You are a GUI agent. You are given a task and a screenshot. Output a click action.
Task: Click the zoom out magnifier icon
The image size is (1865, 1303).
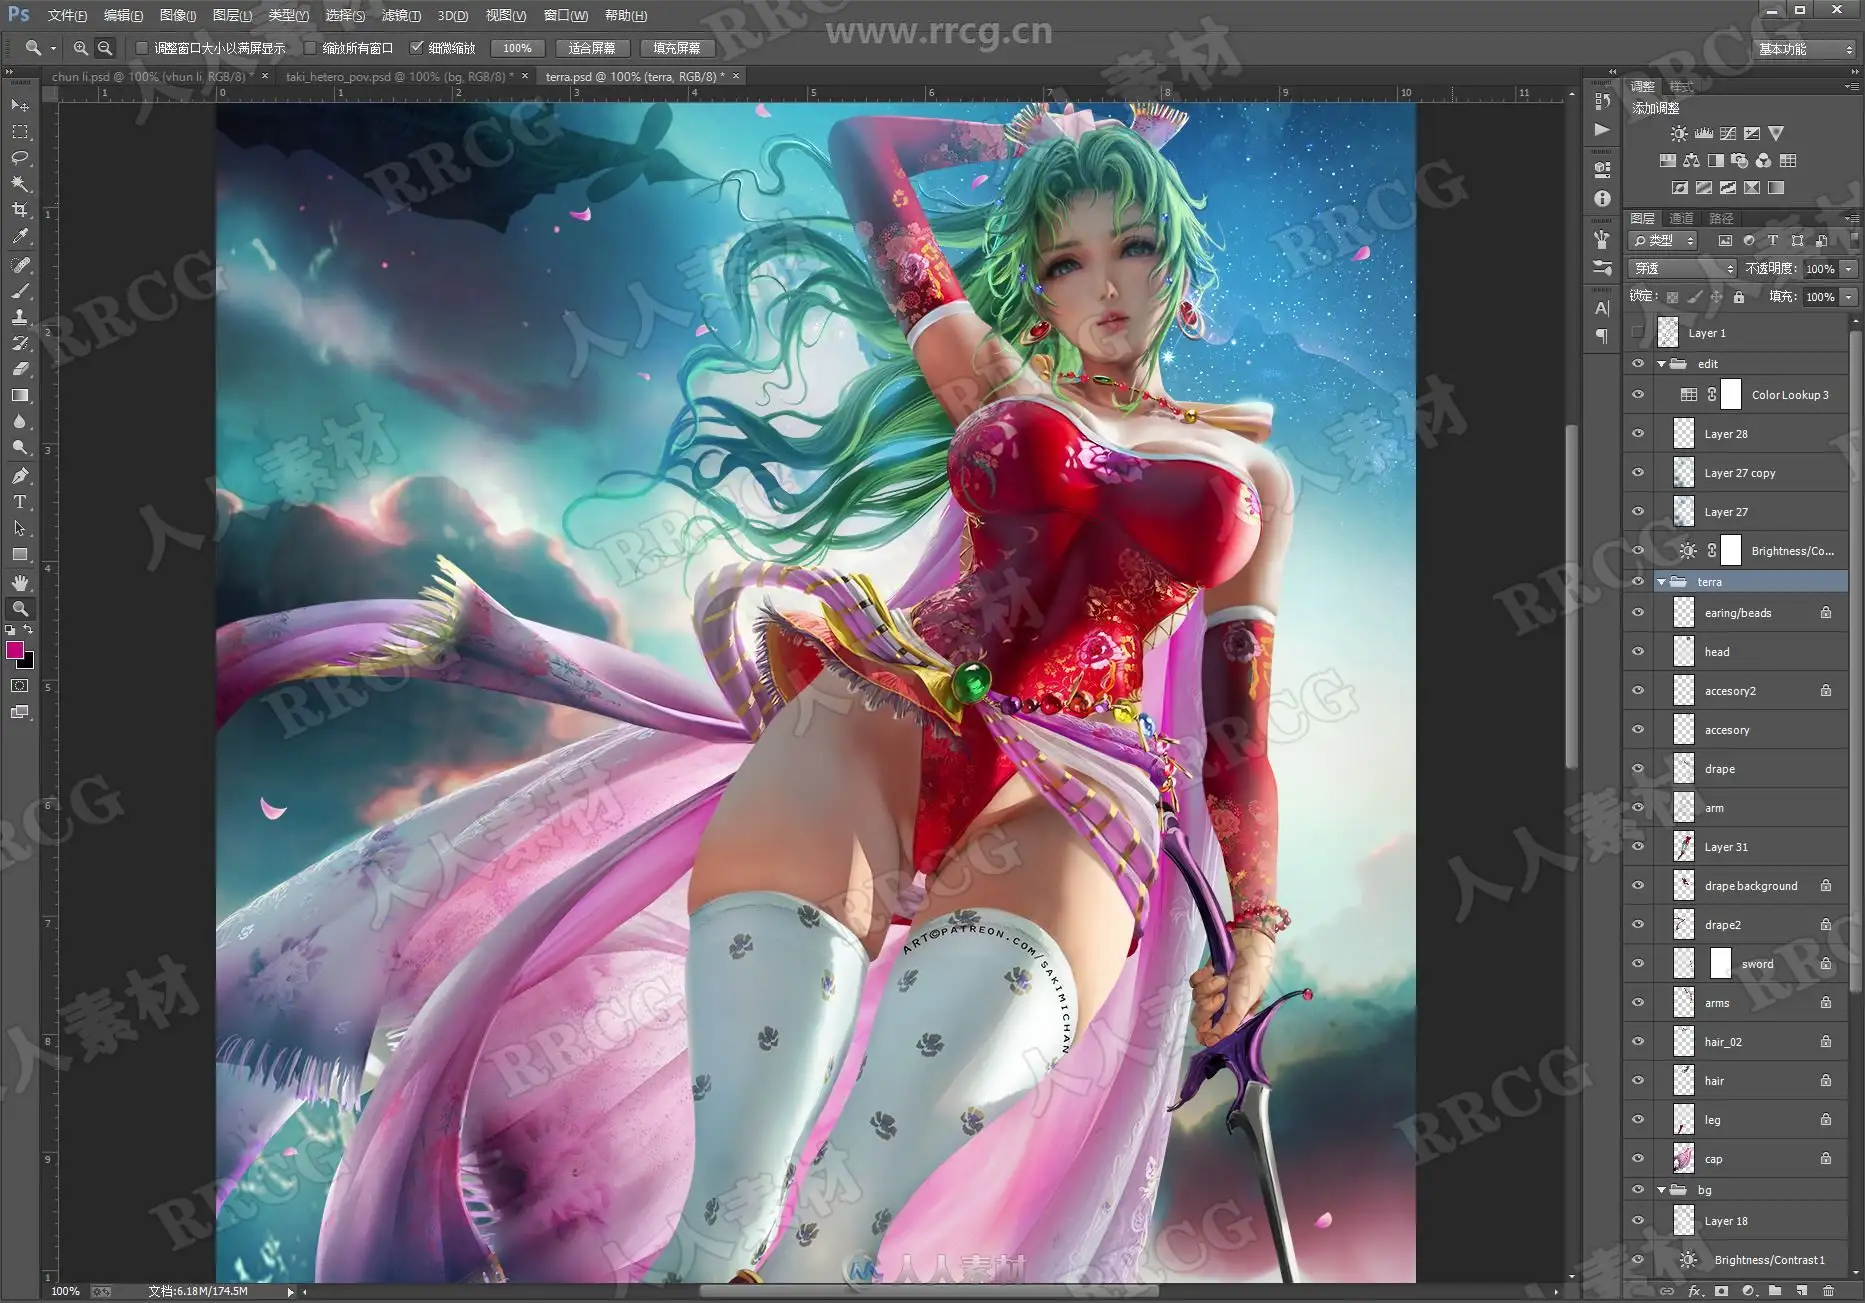(x=105, y=48)
